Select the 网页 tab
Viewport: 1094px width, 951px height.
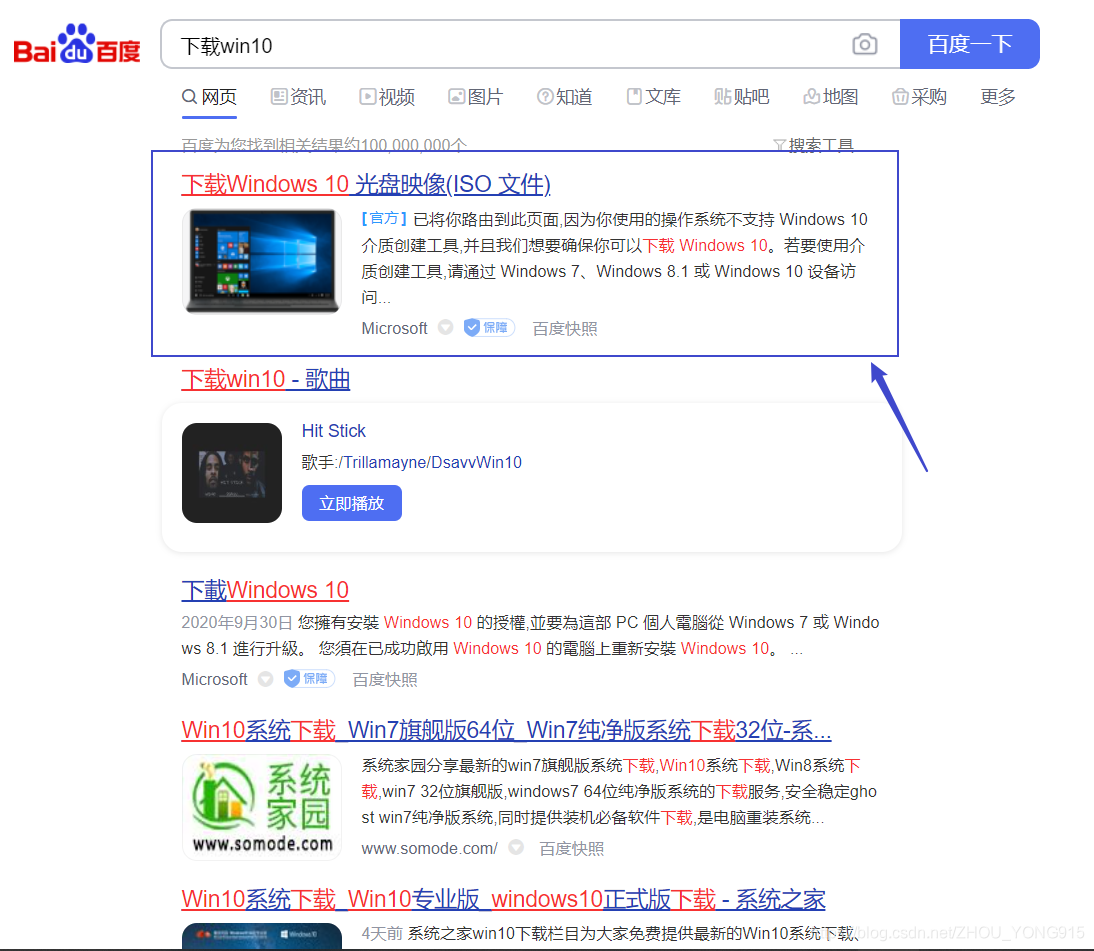(x=209, y=97)
